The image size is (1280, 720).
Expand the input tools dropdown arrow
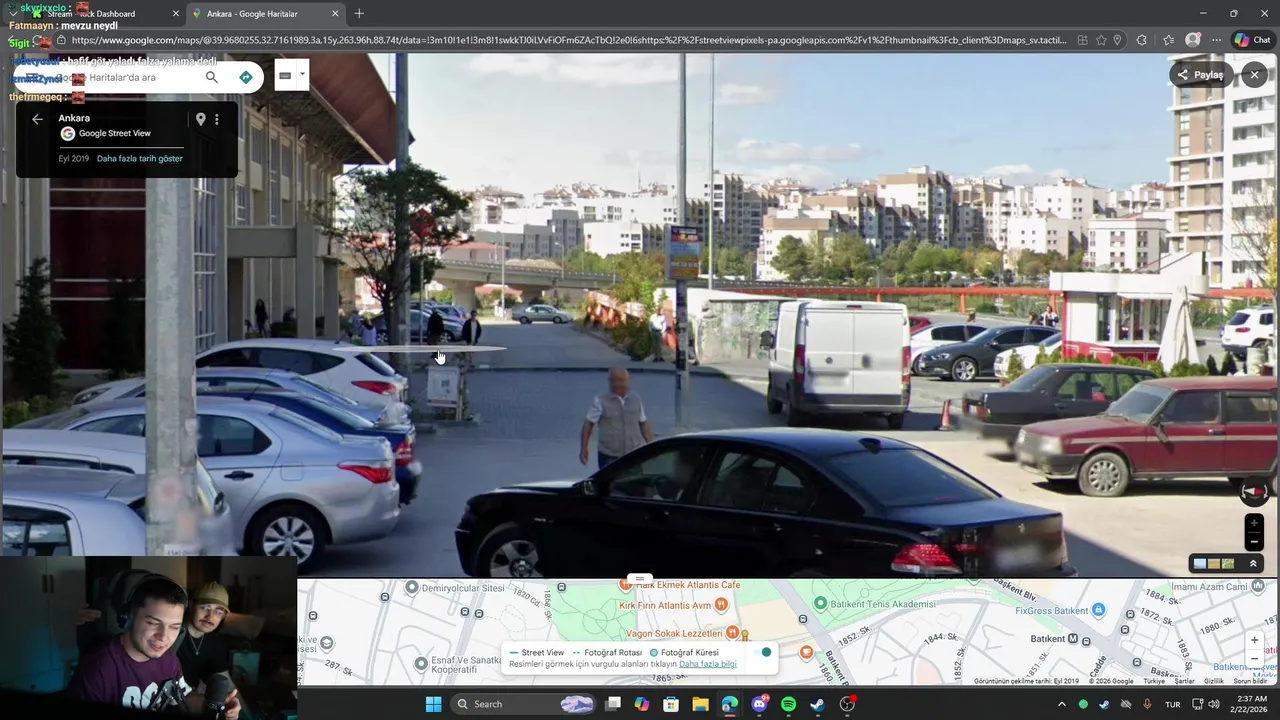(x=302, y=74)
